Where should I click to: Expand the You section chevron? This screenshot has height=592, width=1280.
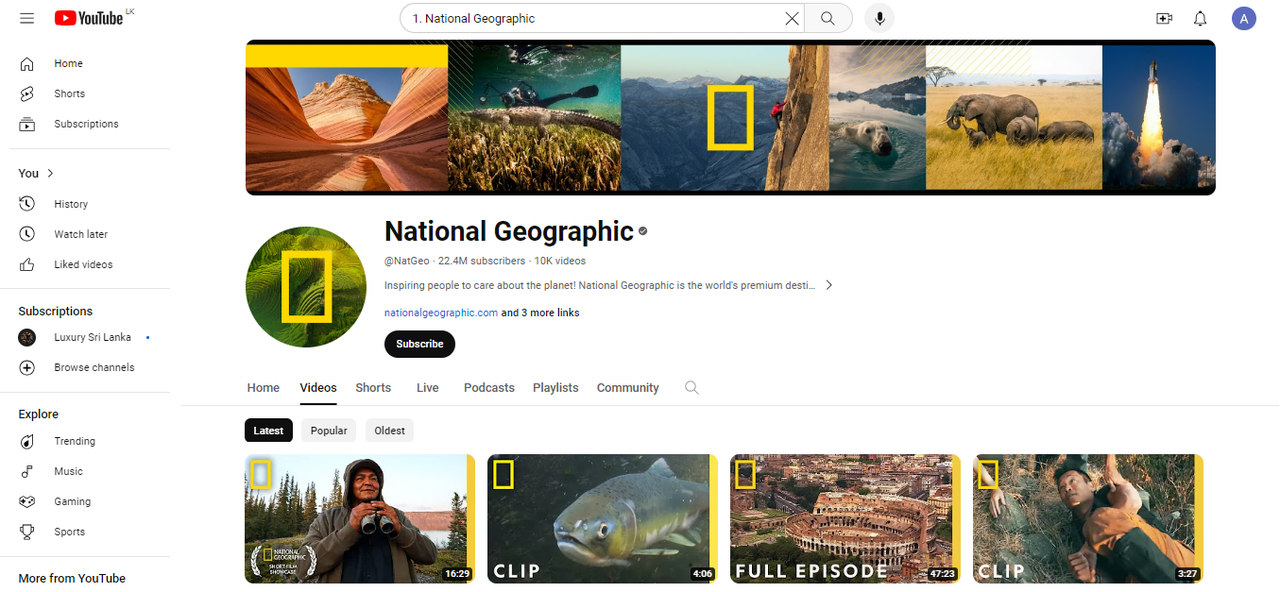tap(50, 173)
